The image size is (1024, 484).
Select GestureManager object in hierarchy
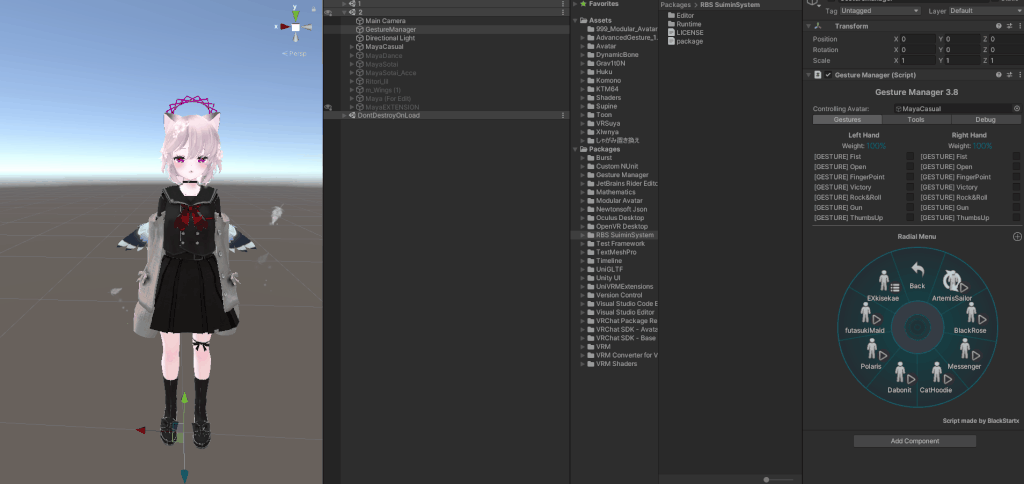click(x=391, y=29)
